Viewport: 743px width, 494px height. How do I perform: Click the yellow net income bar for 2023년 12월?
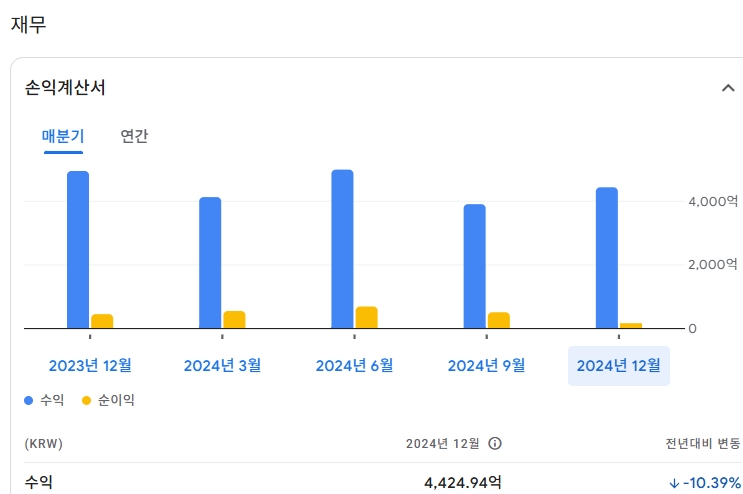click(x=102, y=321)
